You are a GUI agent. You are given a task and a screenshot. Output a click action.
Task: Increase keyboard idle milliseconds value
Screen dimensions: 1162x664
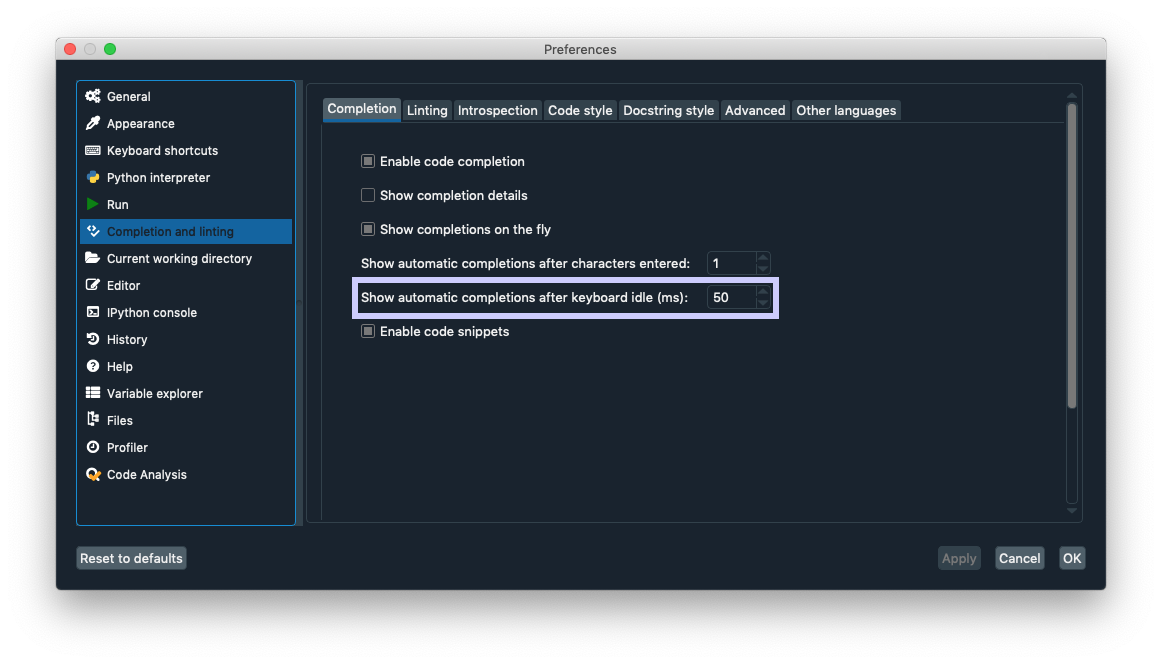point(763,291)
